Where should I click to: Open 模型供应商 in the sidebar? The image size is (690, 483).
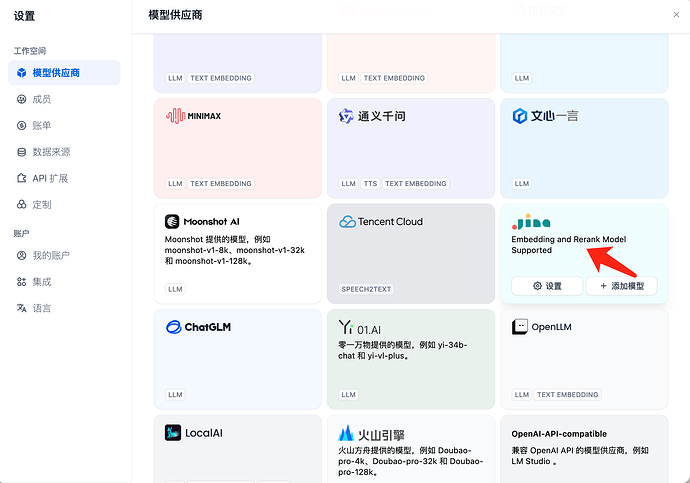(64, 73)
